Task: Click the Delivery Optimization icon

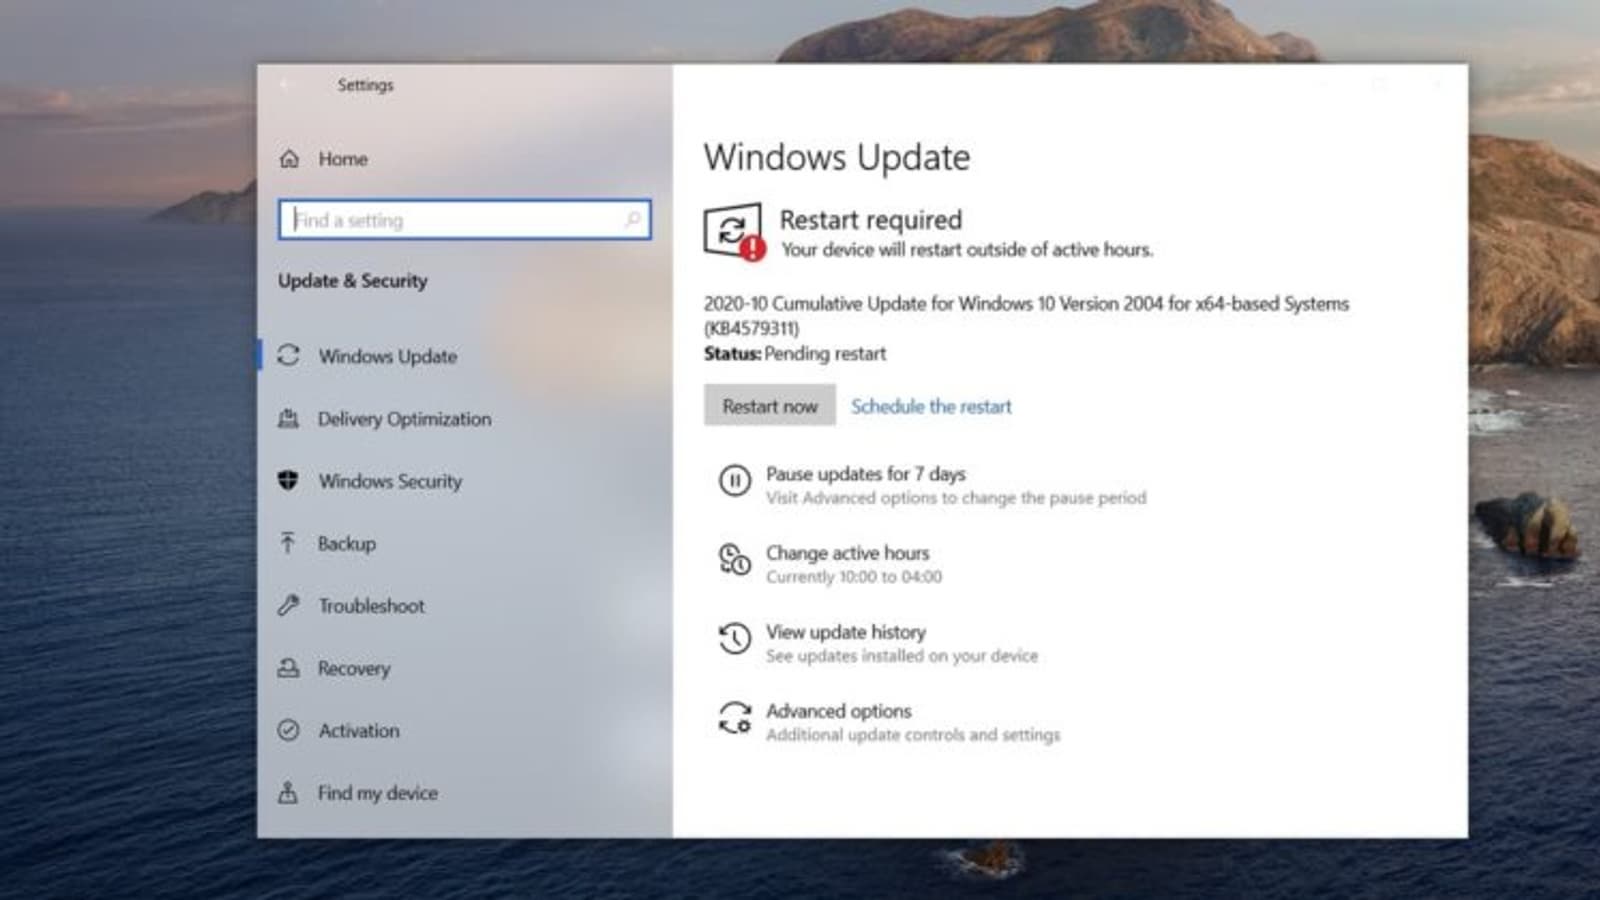Action: click(288, 418)
